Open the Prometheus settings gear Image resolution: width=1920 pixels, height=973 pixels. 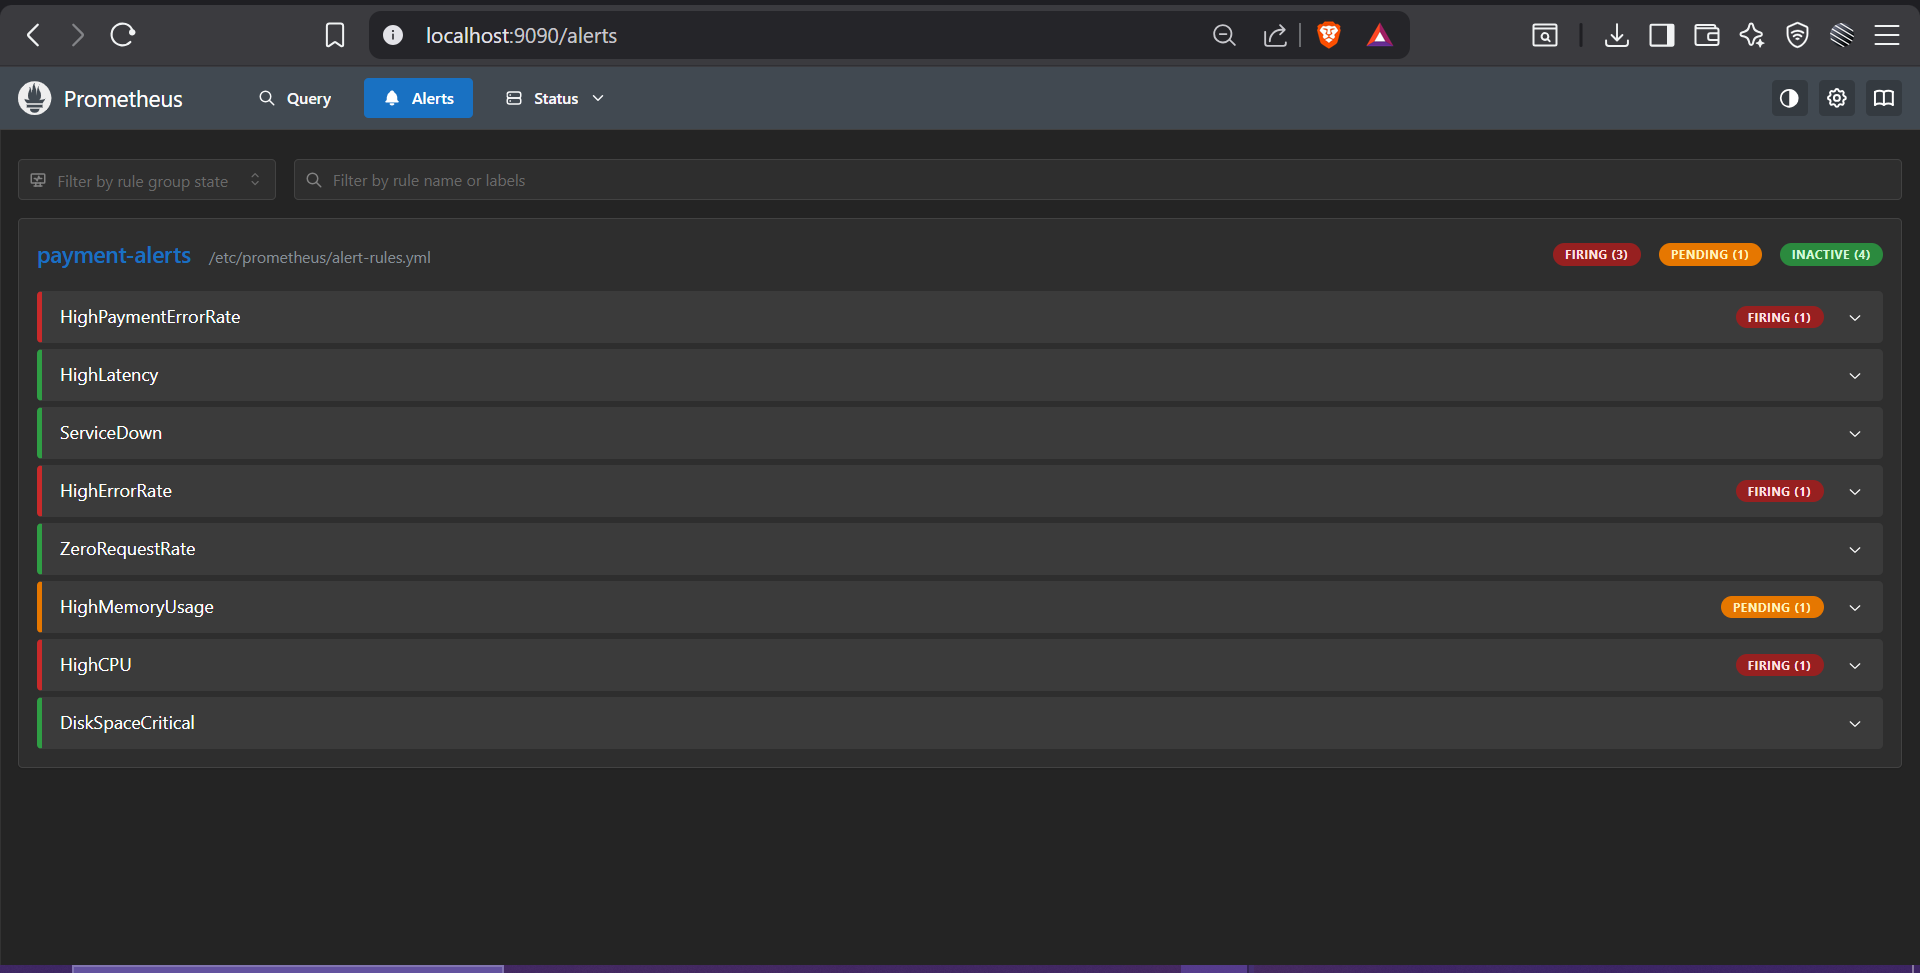(1836, 98)
